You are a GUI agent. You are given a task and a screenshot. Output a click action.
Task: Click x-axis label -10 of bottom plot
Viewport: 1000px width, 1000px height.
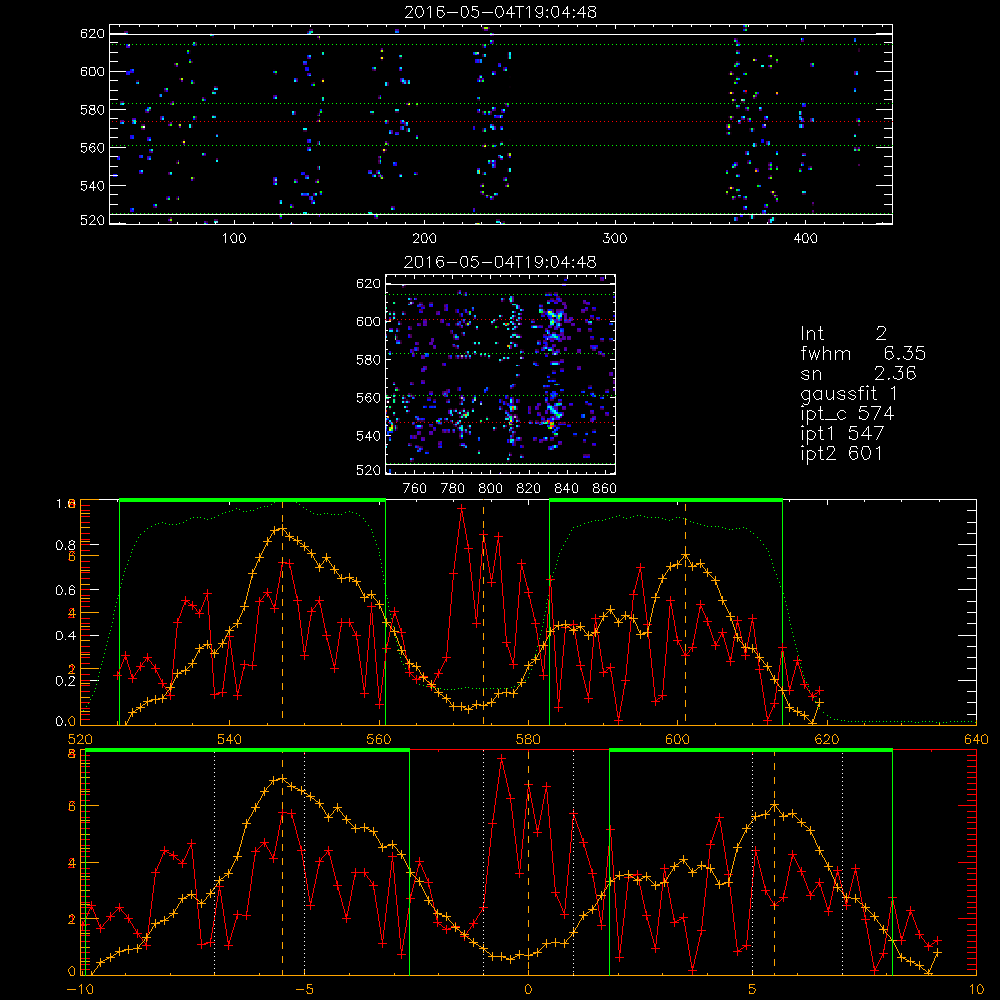[80, 990]
